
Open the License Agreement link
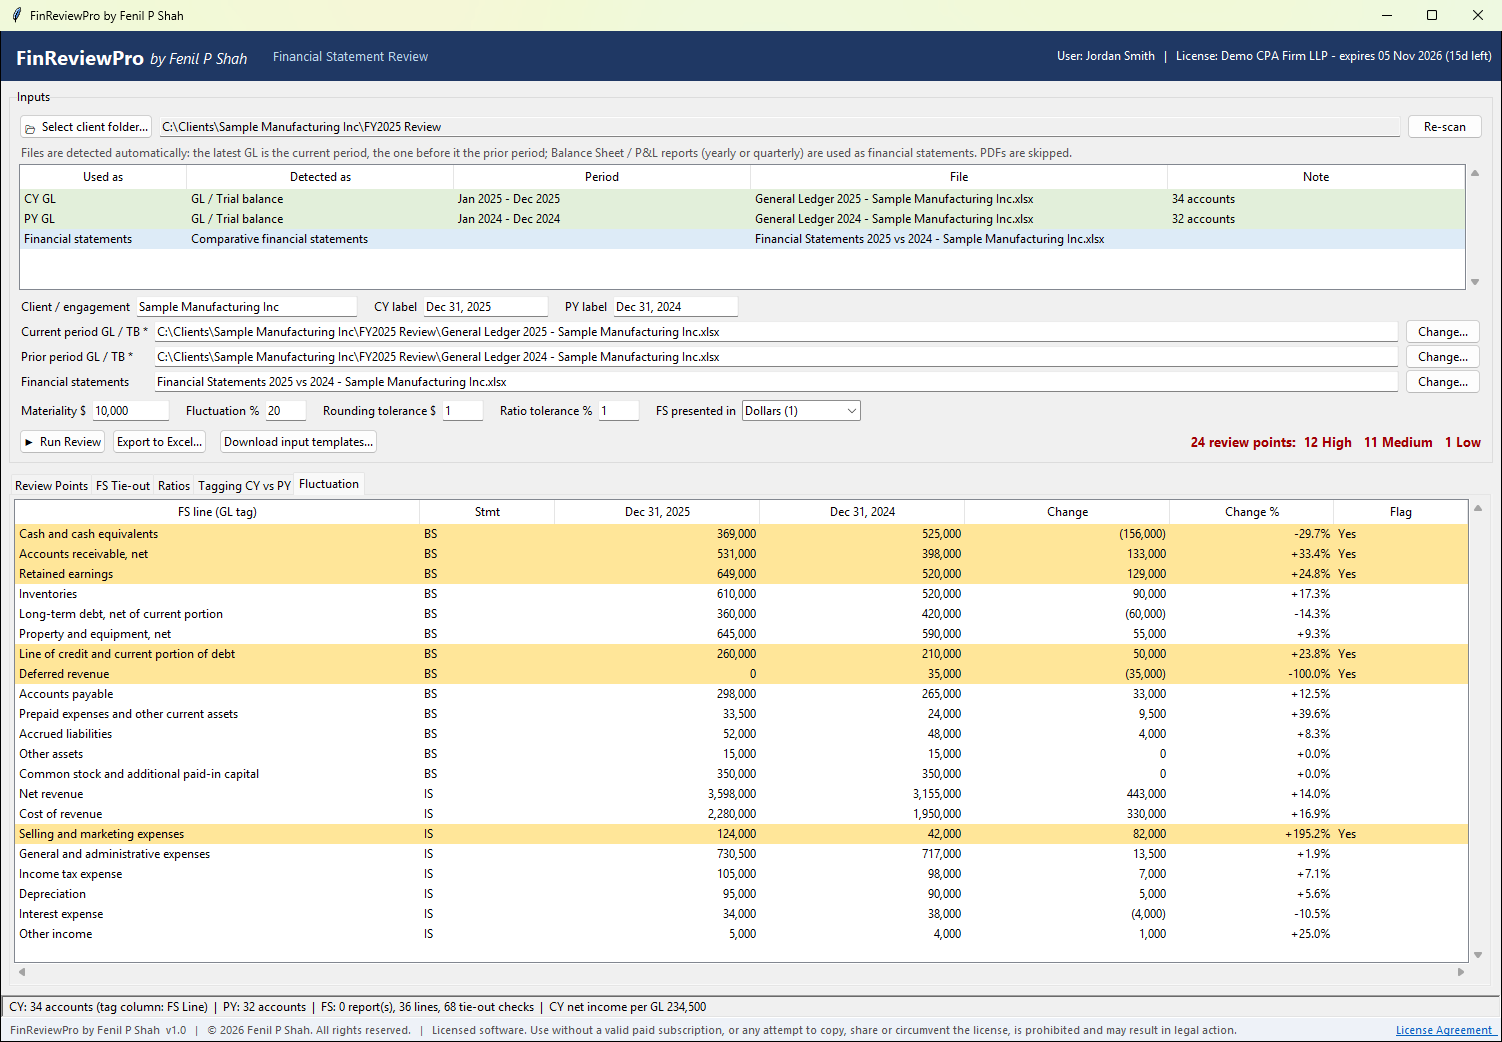tap(1444, 1030)
